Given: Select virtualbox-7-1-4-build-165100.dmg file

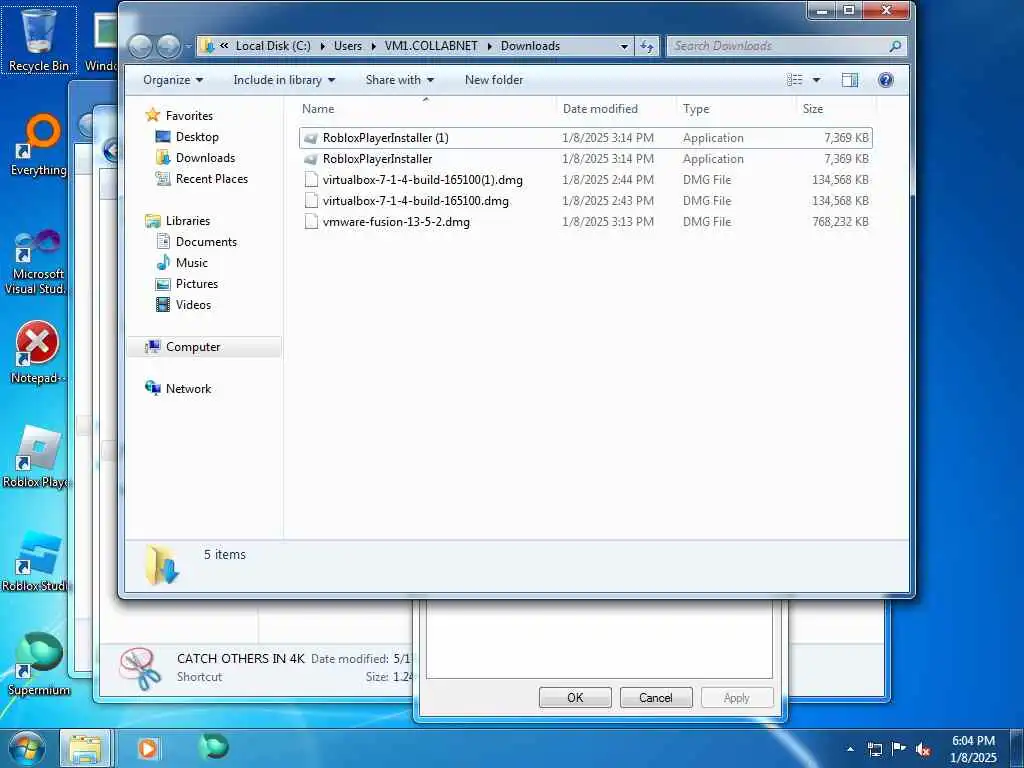Looking at the screenshot, I should point(415,200).
